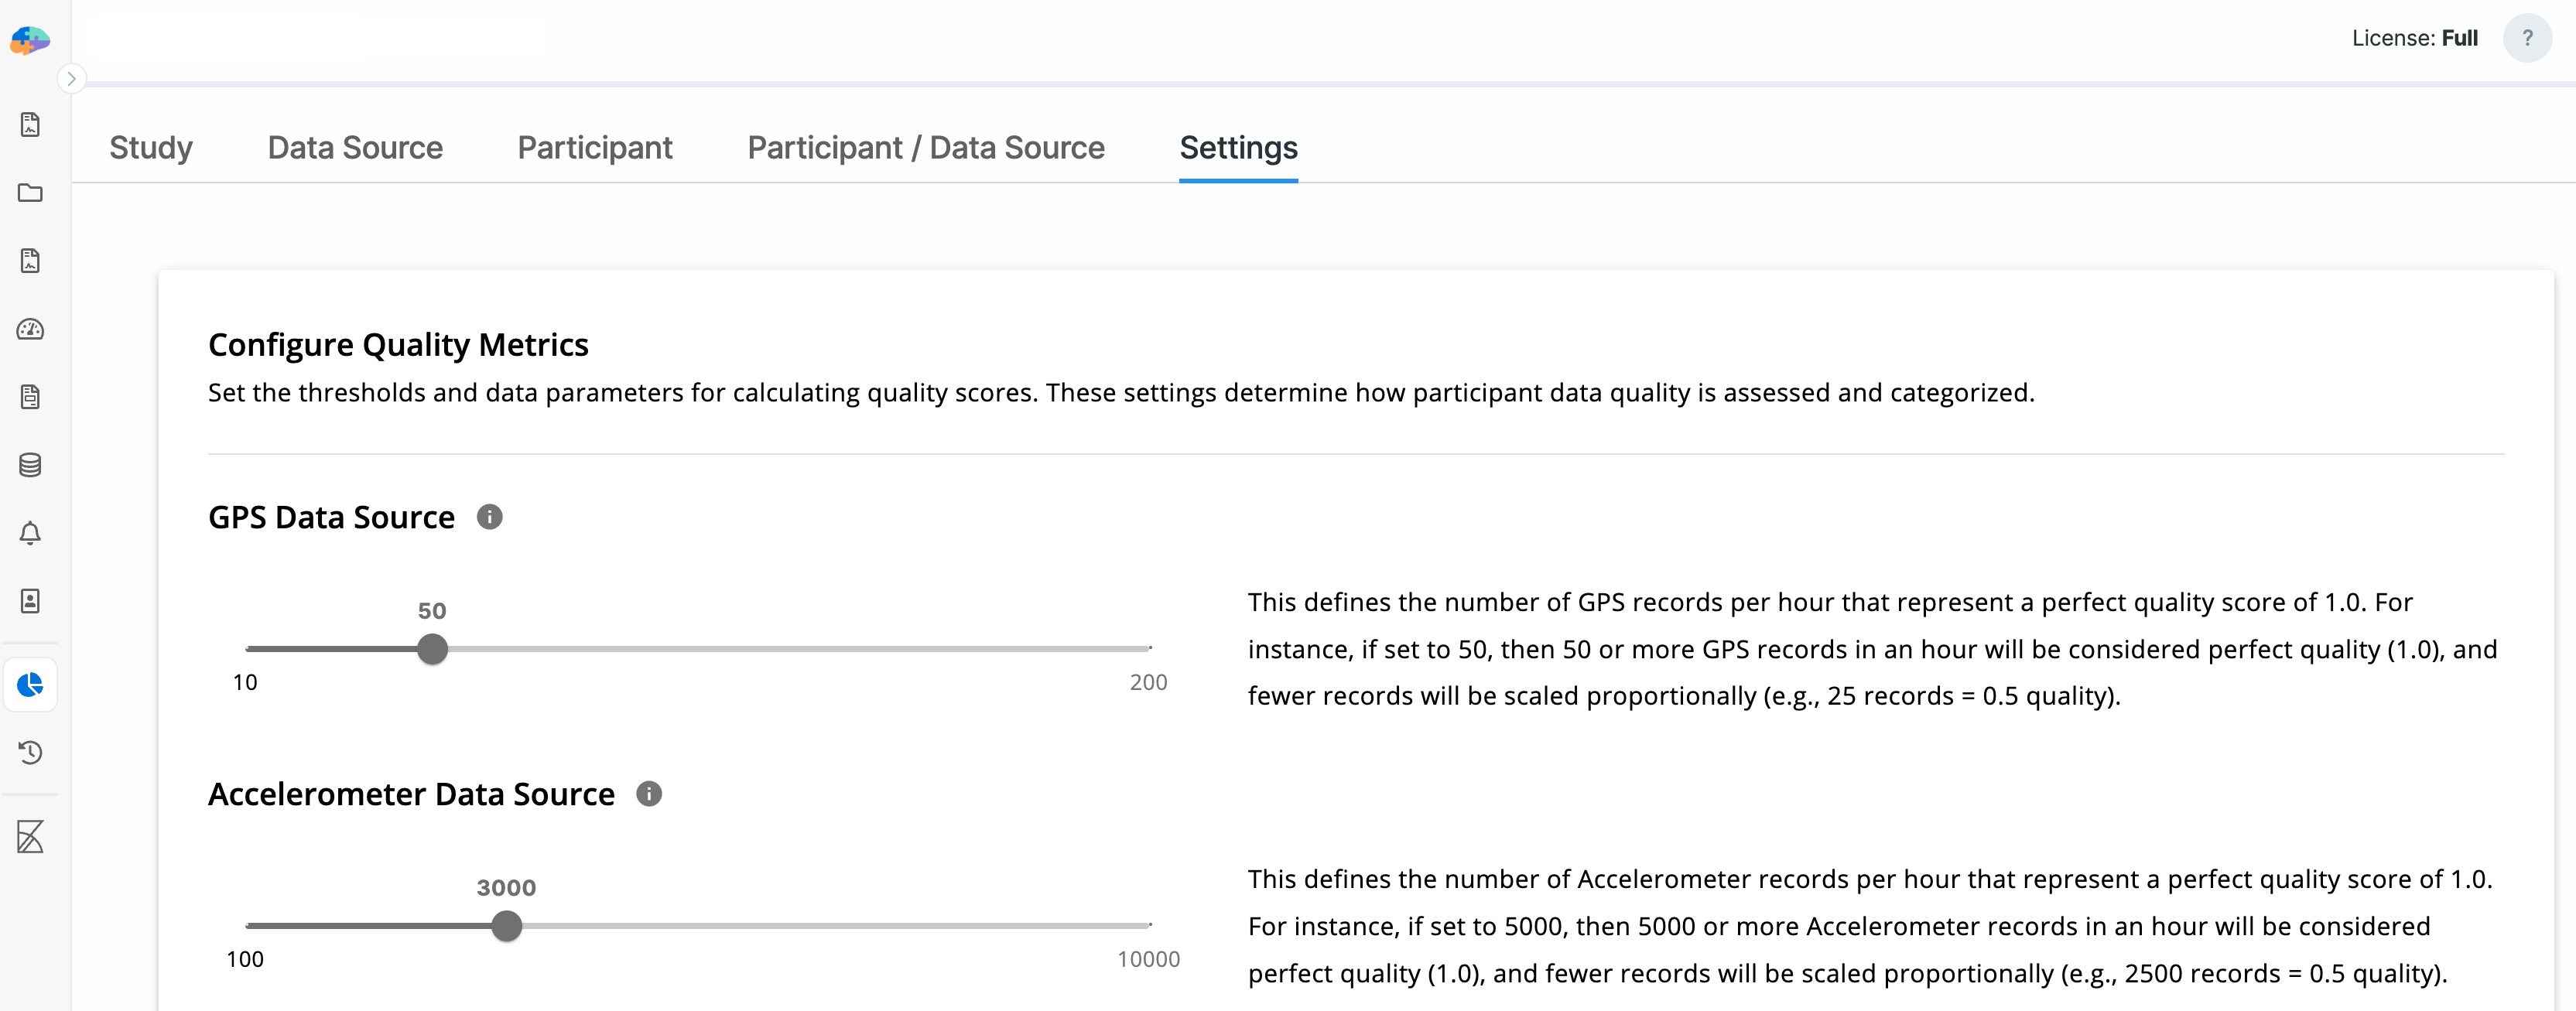
Task: Open the folder icon in the sidebar
Action: (30, 193)
